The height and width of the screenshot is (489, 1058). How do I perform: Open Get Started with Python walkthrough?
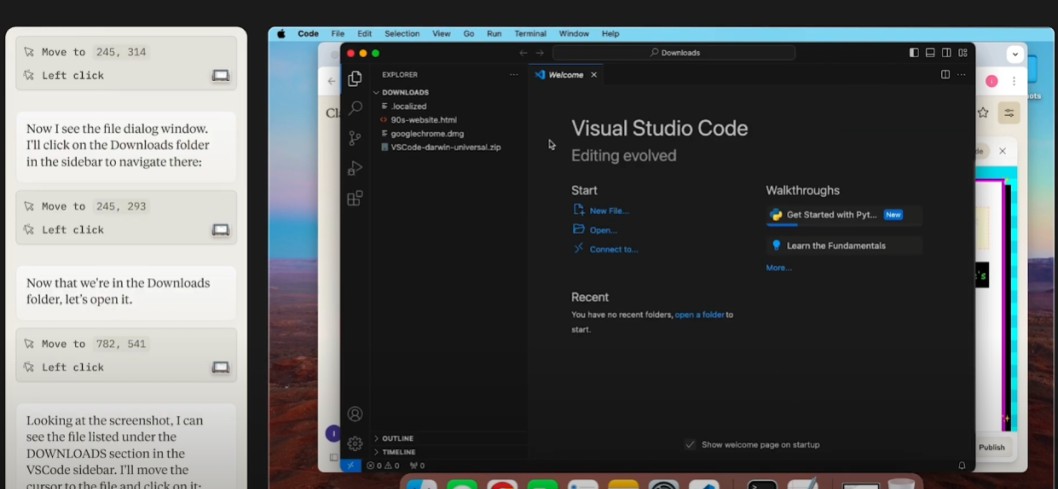point(843,216)
